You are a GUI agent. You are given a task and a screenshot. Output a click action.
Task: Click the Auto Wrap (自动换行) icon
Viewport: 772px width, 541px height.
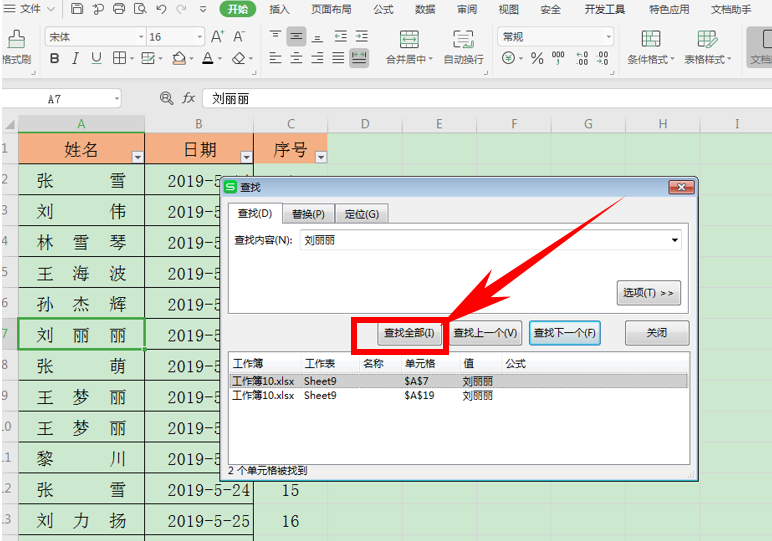(x=463, y=39)
